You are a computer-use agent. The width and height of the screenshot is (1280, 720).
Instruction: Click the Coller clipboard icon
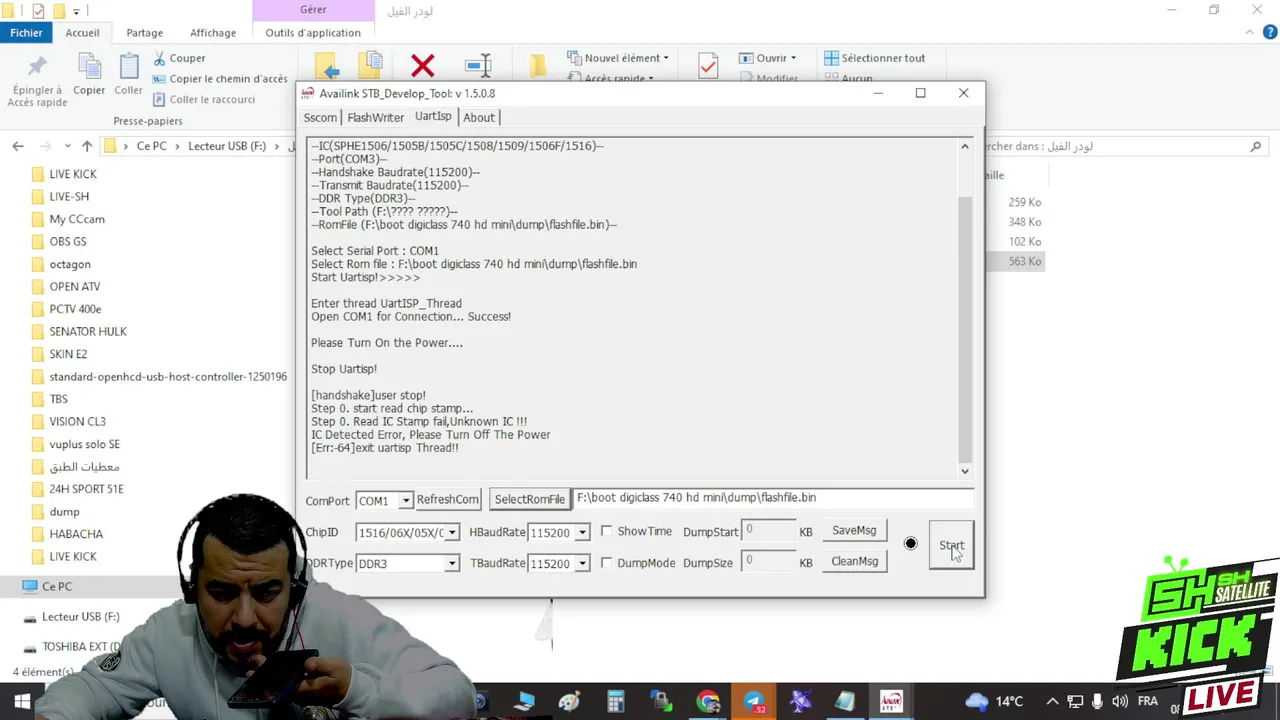click(128, 67)
